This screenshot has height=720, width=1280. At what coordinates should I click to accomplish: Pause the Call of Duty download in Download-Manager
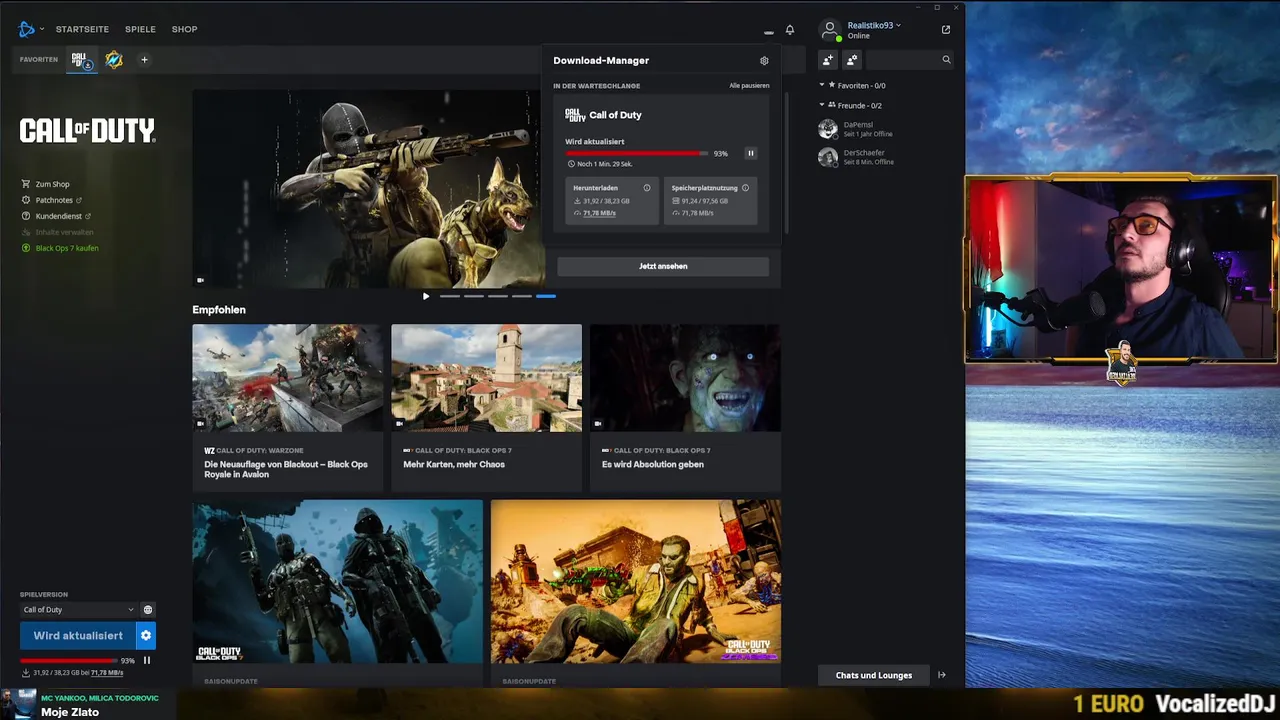coord(751,153)
